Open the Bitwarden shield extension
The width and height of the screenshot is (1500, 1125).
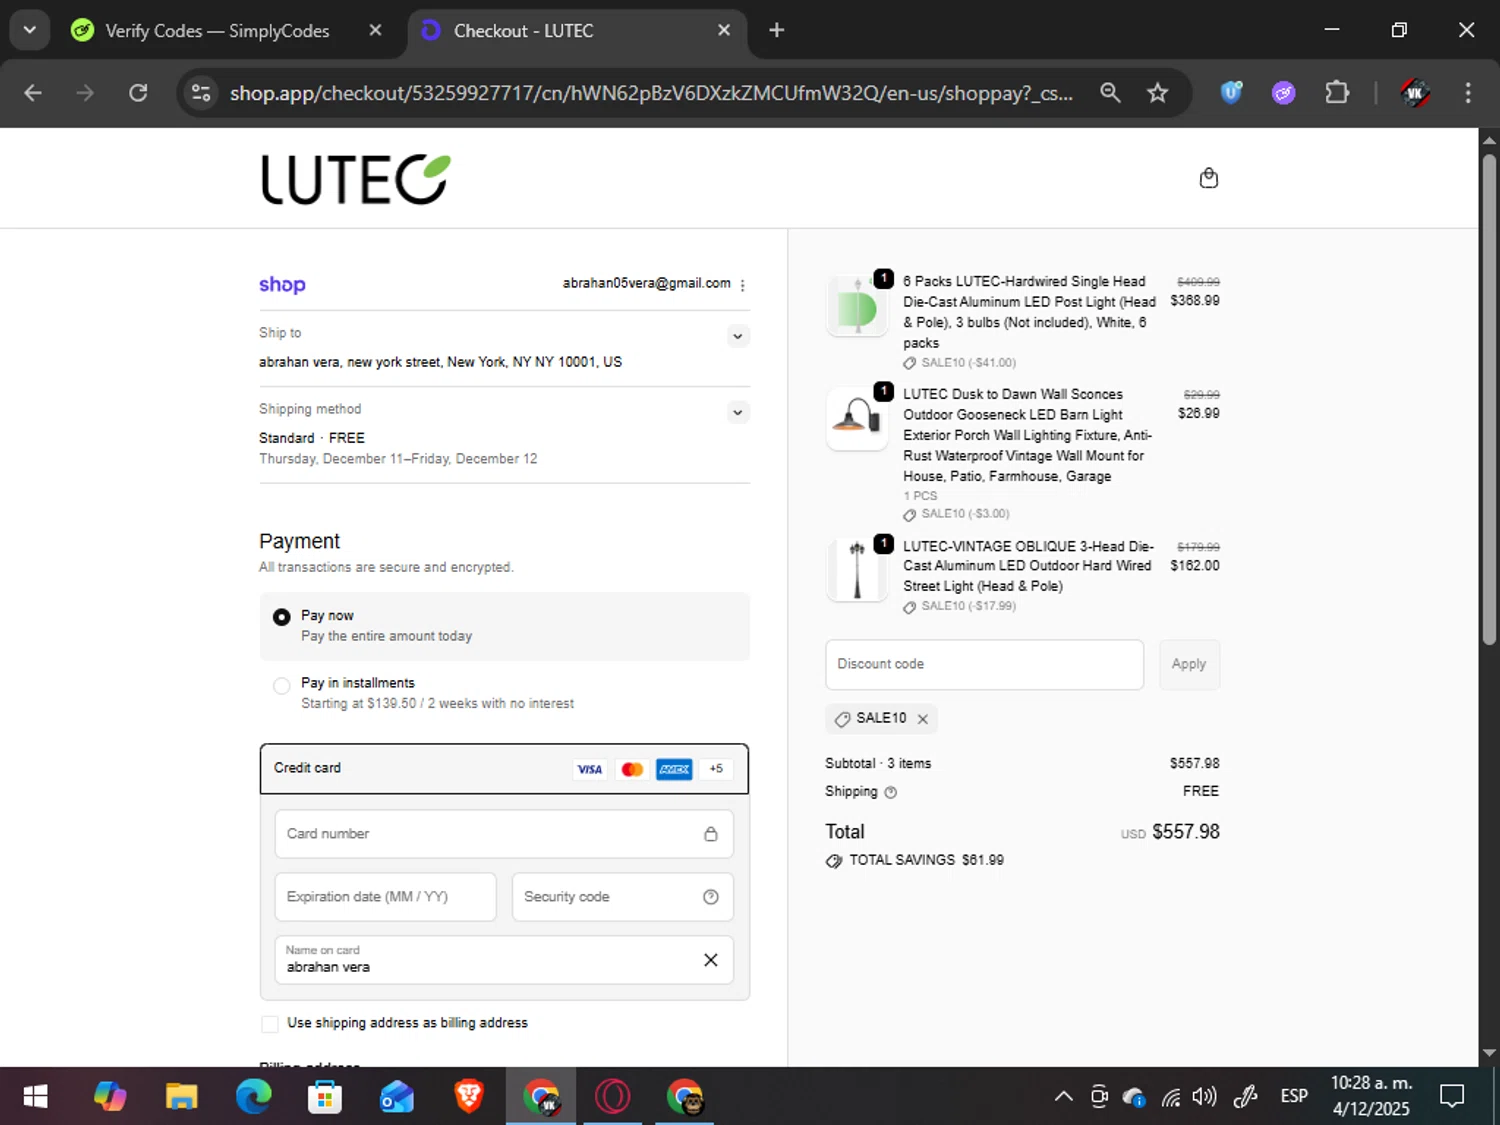point(1231,93)
